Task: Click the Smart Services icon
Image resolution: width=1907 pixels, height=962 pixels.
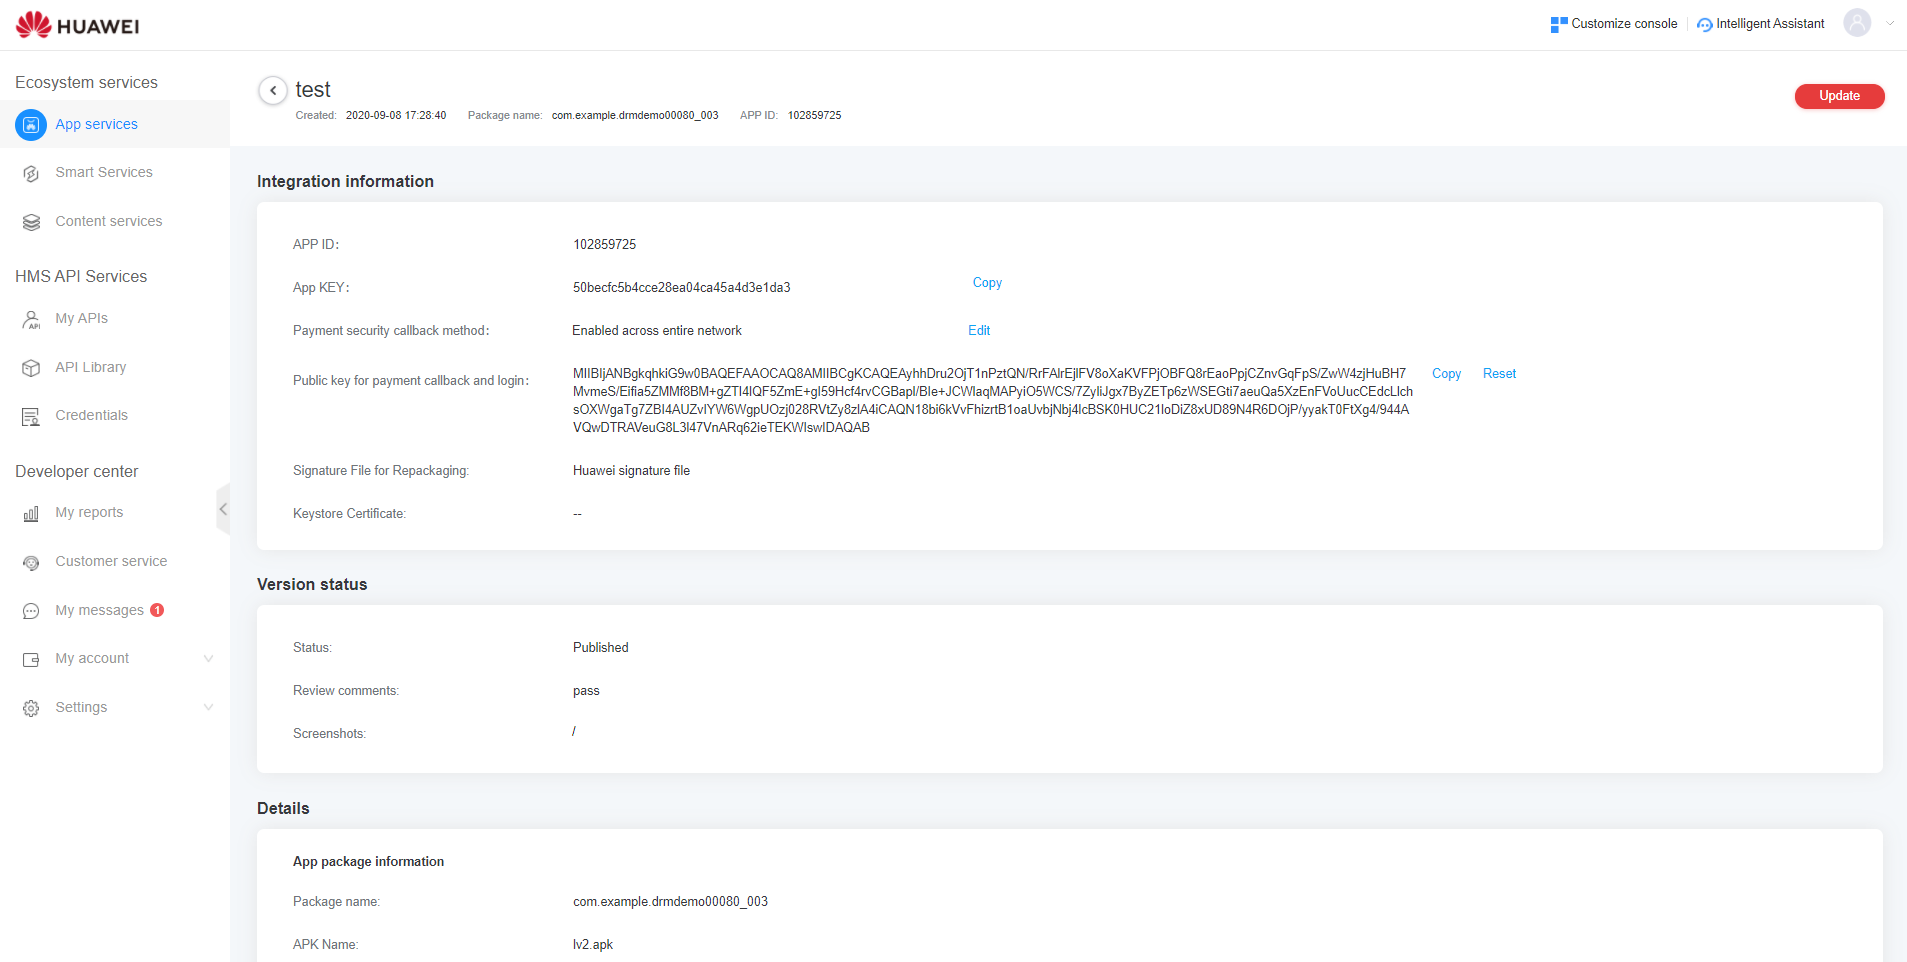Action: (x=31, y=173)
